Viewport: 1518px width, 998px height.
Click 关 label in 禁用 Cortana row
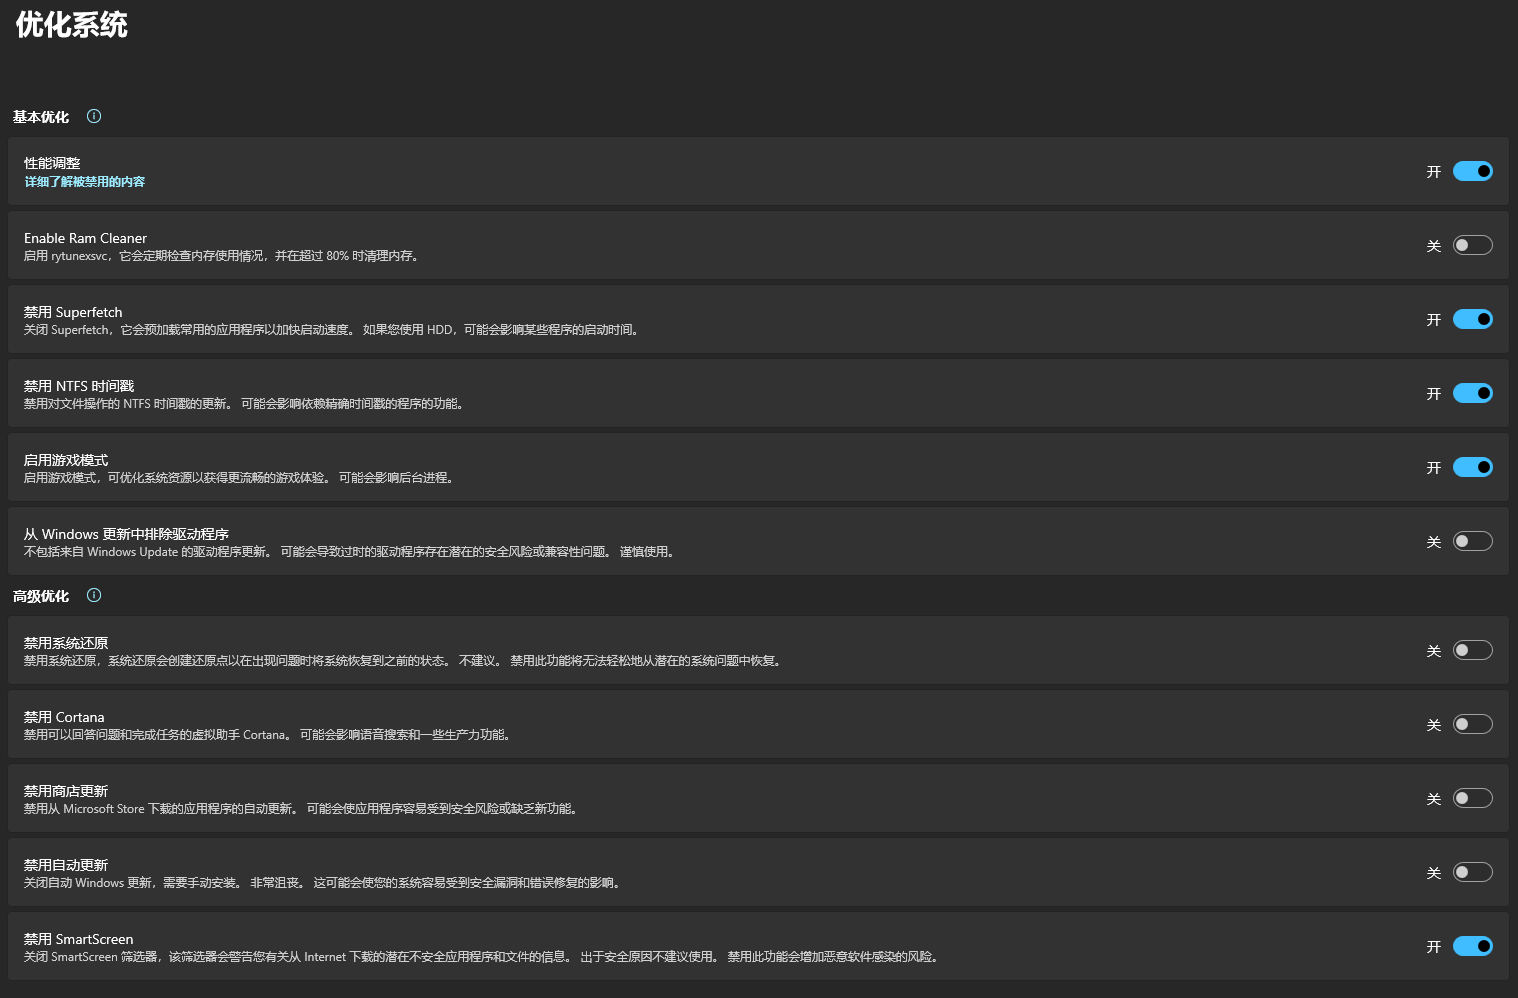[1434, 725]
